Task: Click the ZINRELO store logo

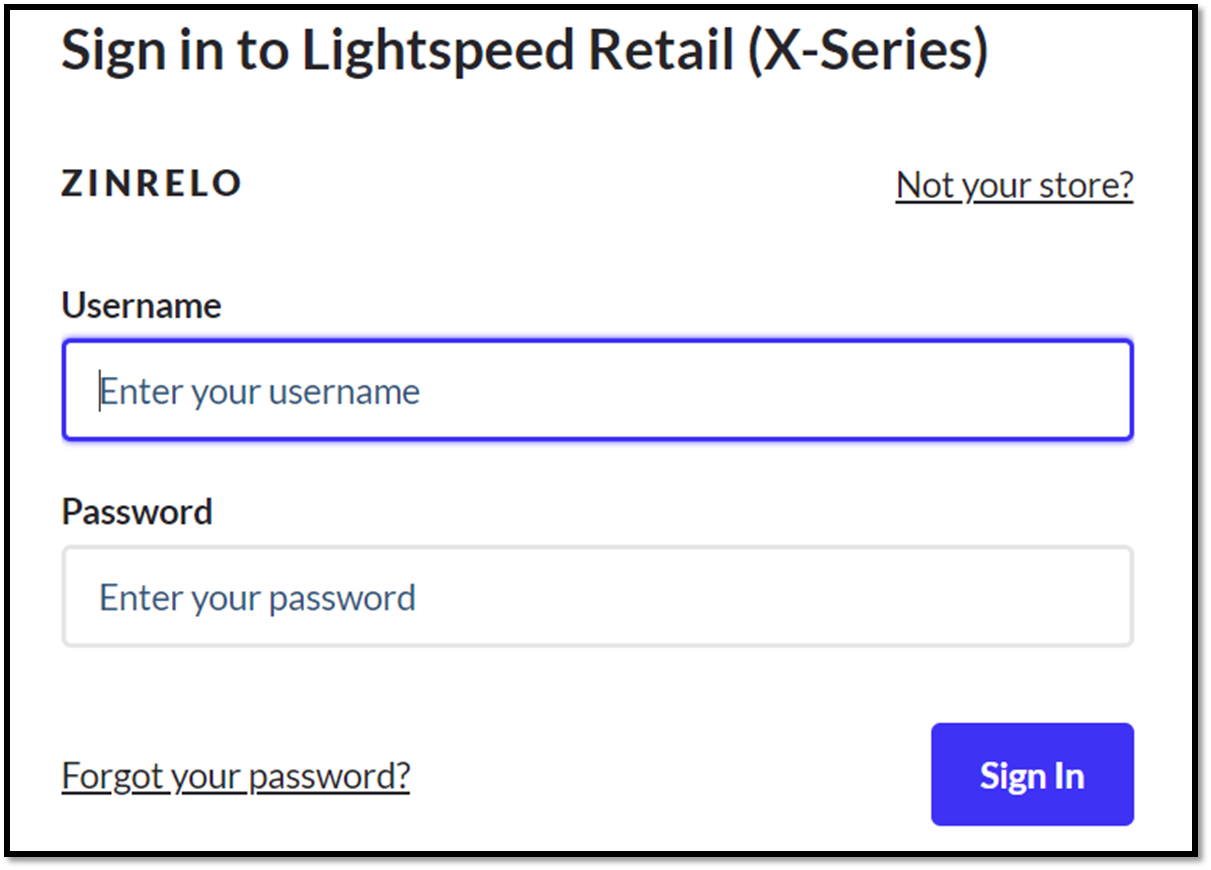Action: tap(151, 184)
